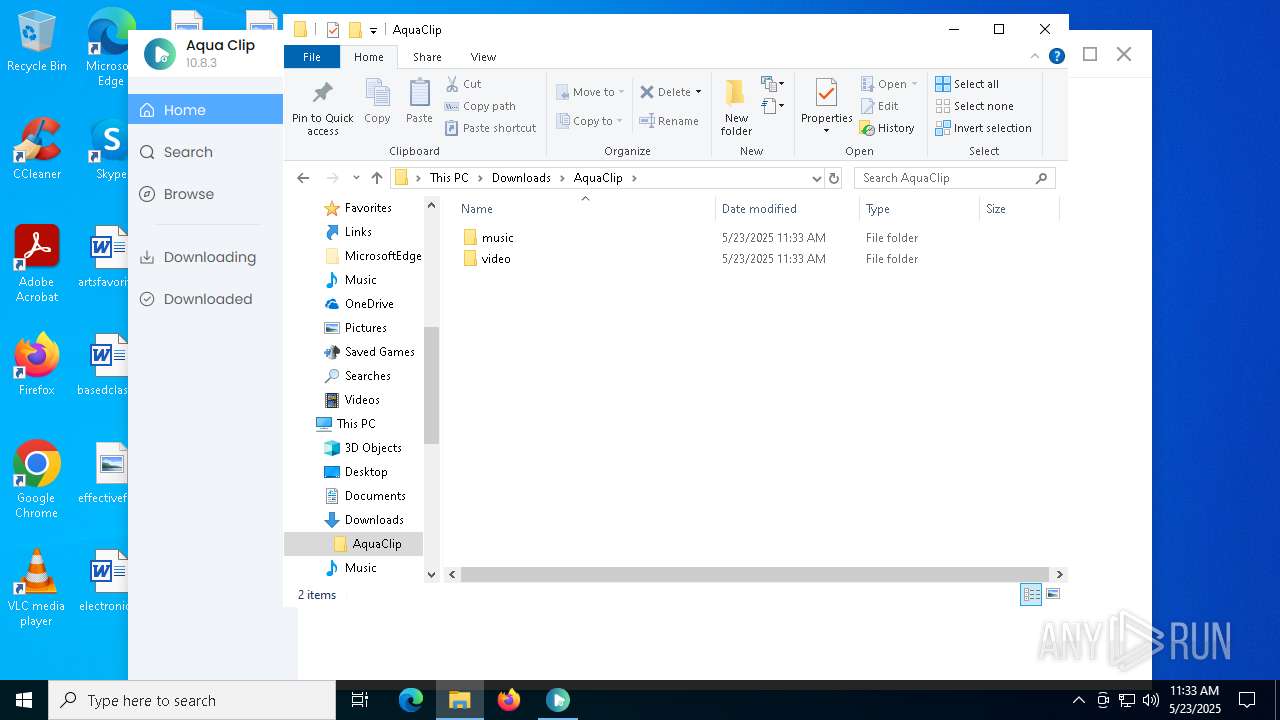The height and width of the screenshot is (720, 1280).
Task: Expand the Delete options arrow
Action: 698,92
